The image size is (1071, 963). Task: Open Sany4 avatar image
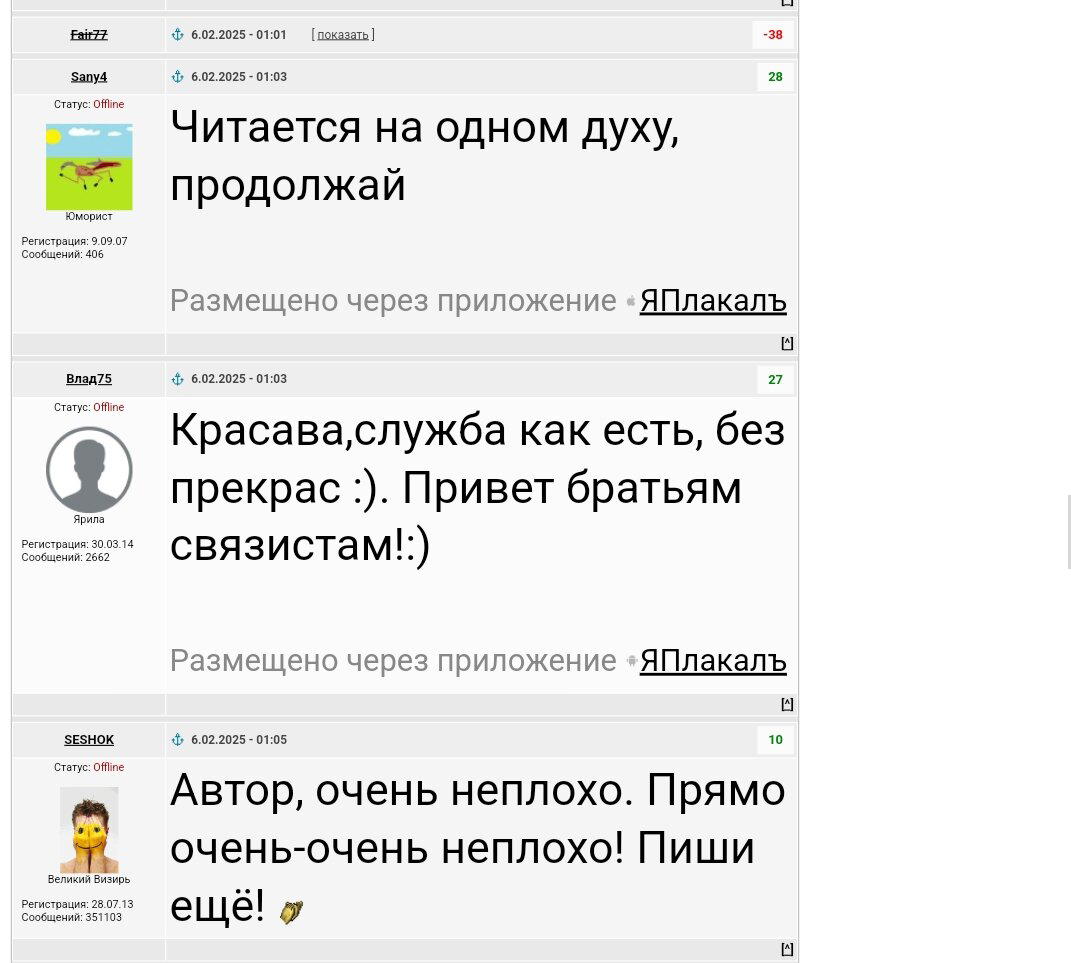tap(89, 167)
